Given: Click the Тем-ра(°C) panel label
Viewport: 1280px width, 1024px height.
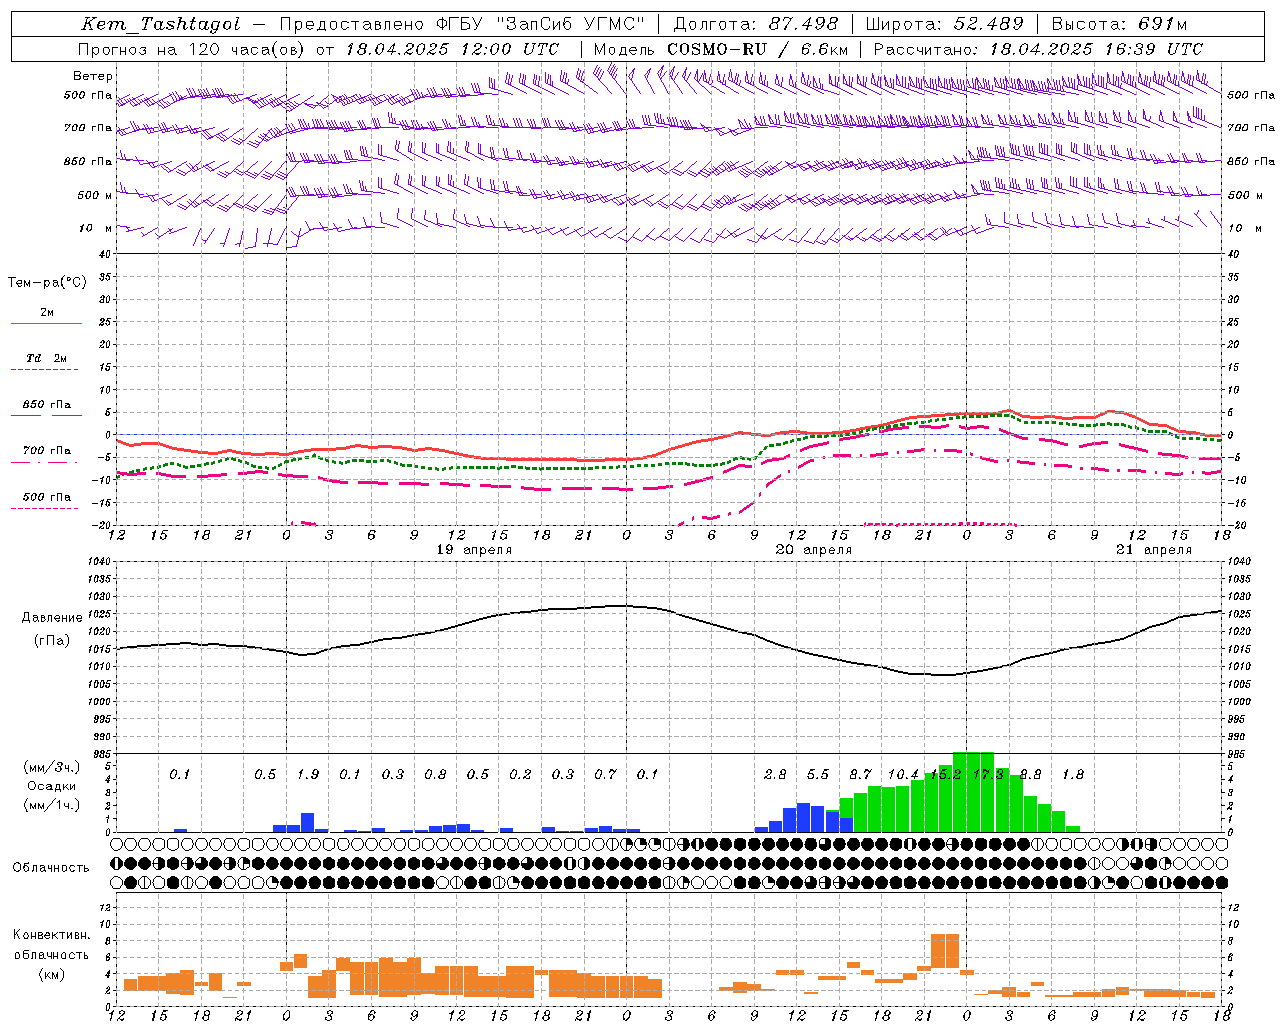Looking at the screenshot, I should [x=47, y=283].
